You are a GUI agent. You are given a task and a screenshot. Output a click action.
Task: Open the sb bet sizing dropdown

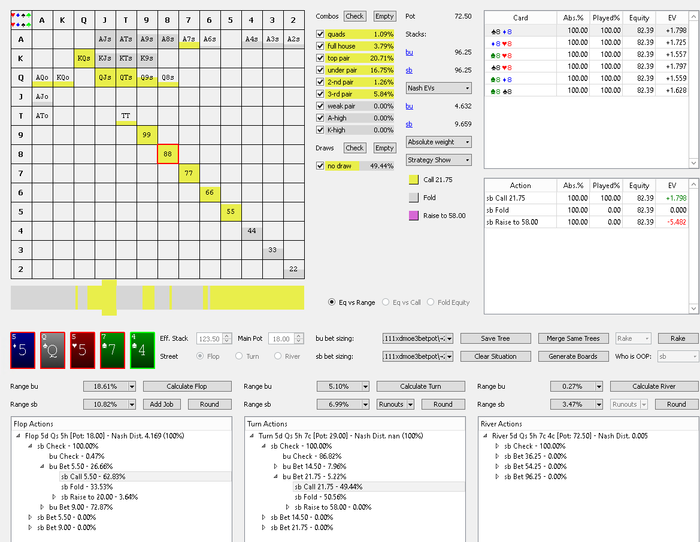[x=418, y=356]
